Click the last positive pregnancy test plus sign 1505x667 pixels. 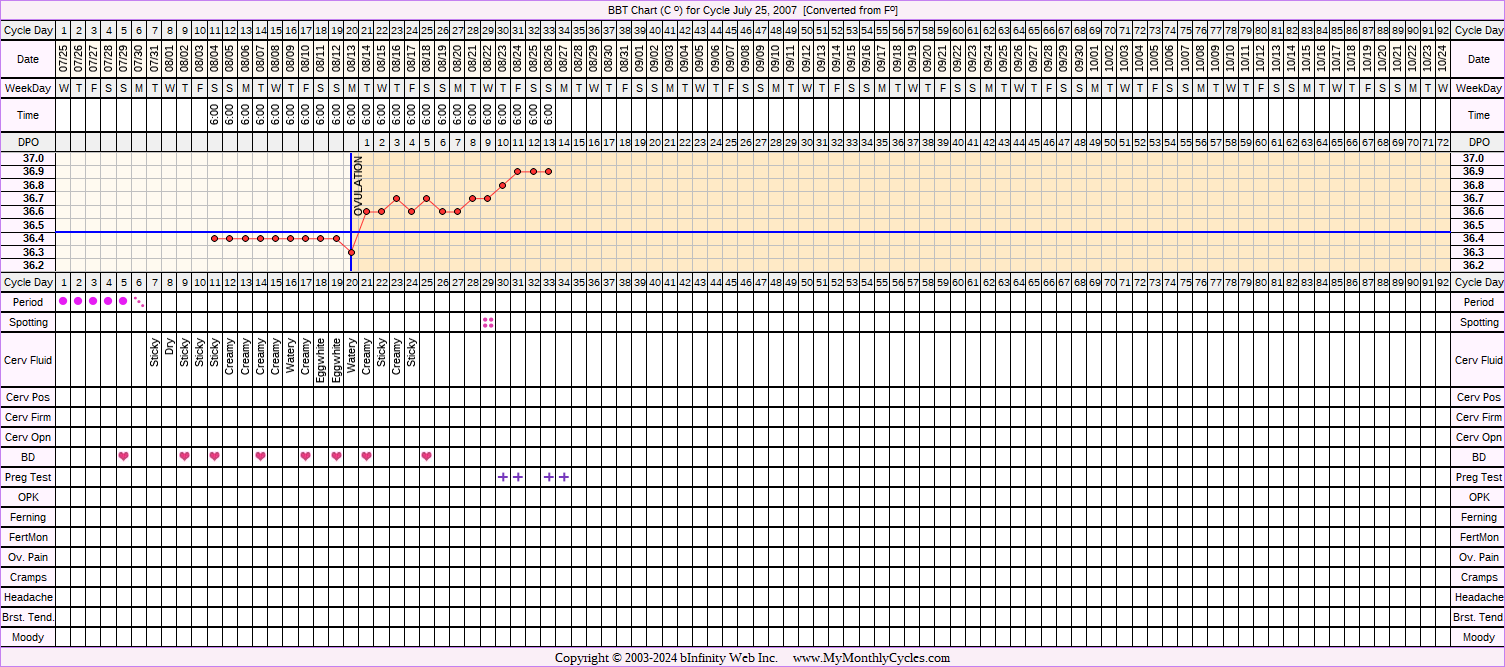click(564, 477)
